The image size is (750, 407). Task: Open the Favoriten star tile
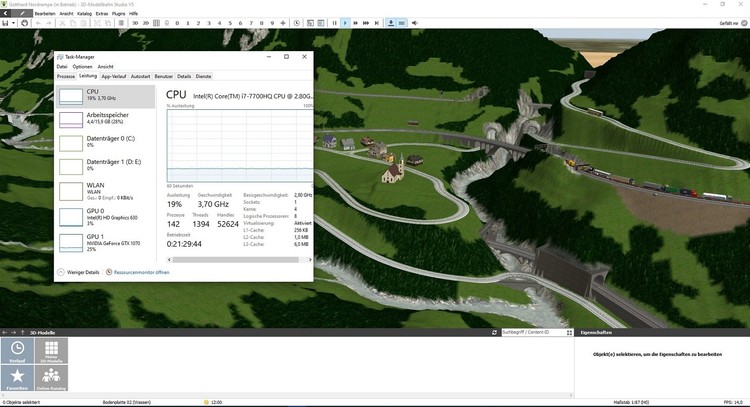[x=18, y=378]
